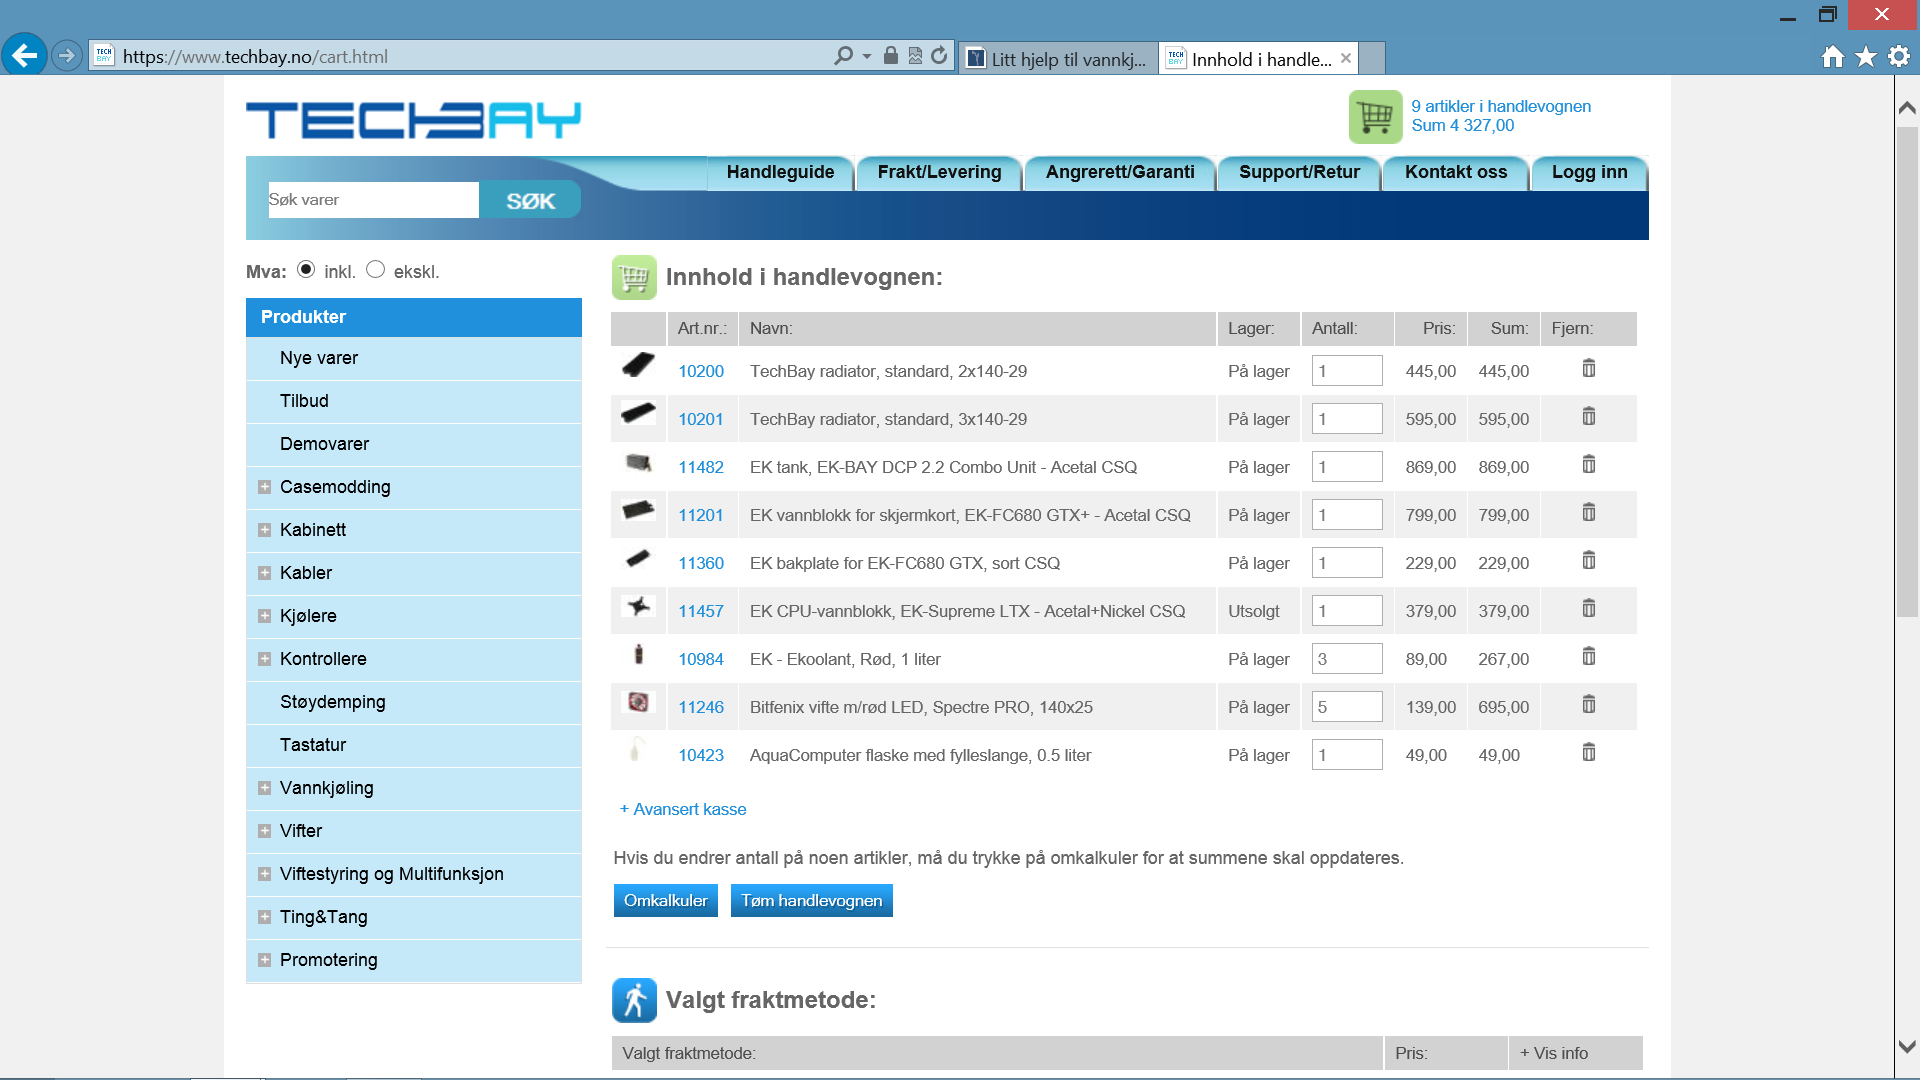1920x1080 pixels.
Task: Delete EK Ekoolant Rød via trash icon
Action: tap(1589, 657)
